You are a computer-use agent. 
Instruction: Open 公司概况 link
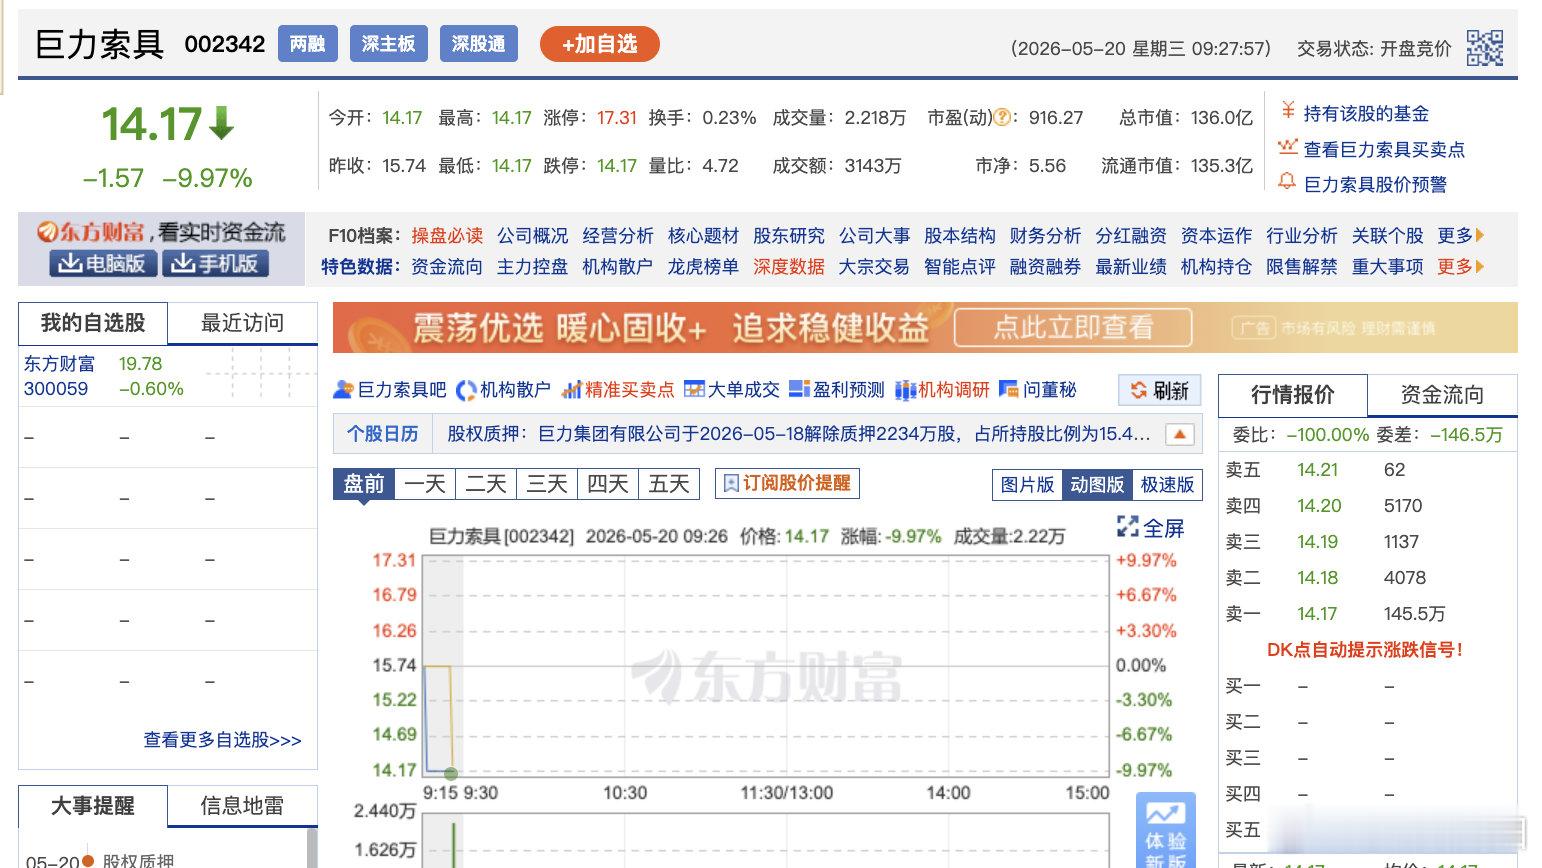533,236
